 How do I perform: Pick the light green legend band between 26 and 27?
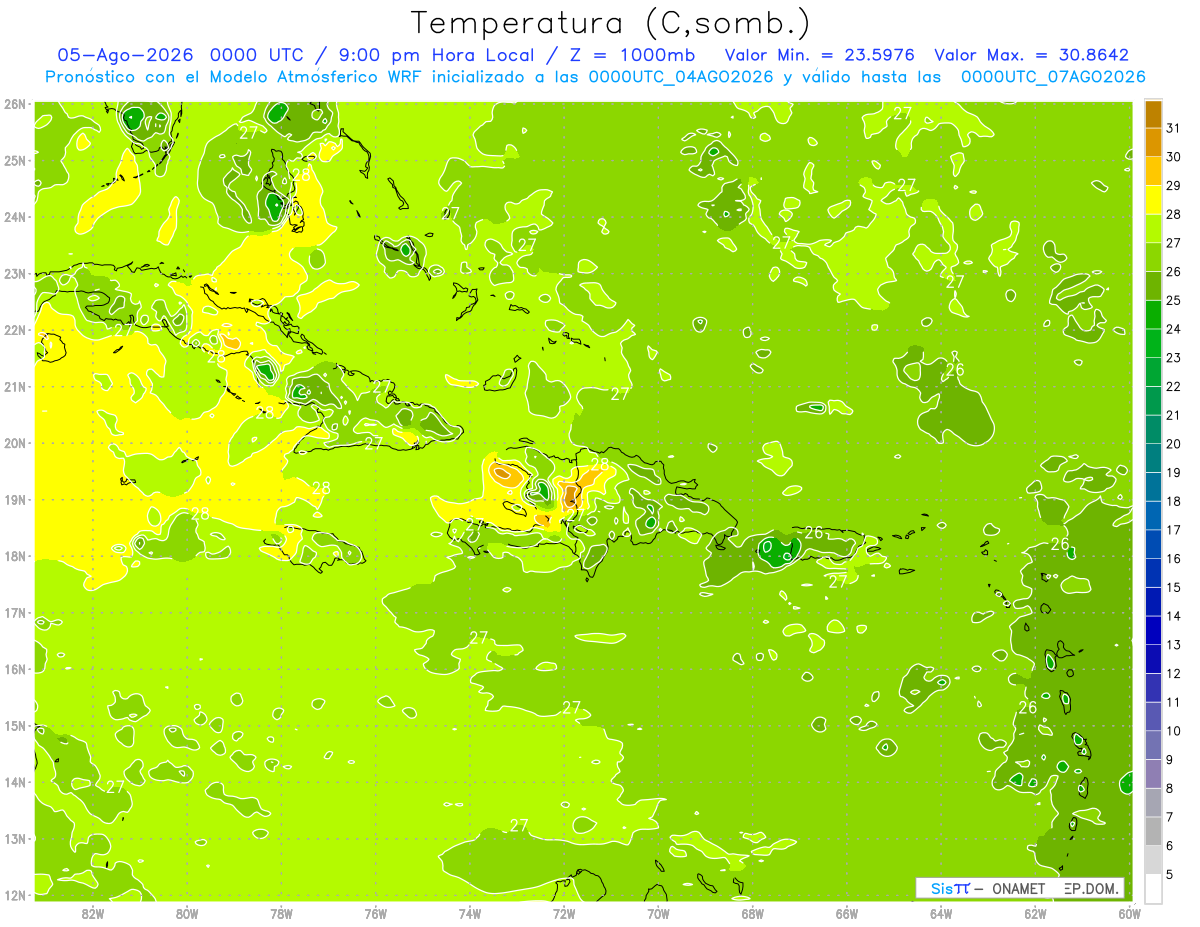click(x=1153, y=257)
